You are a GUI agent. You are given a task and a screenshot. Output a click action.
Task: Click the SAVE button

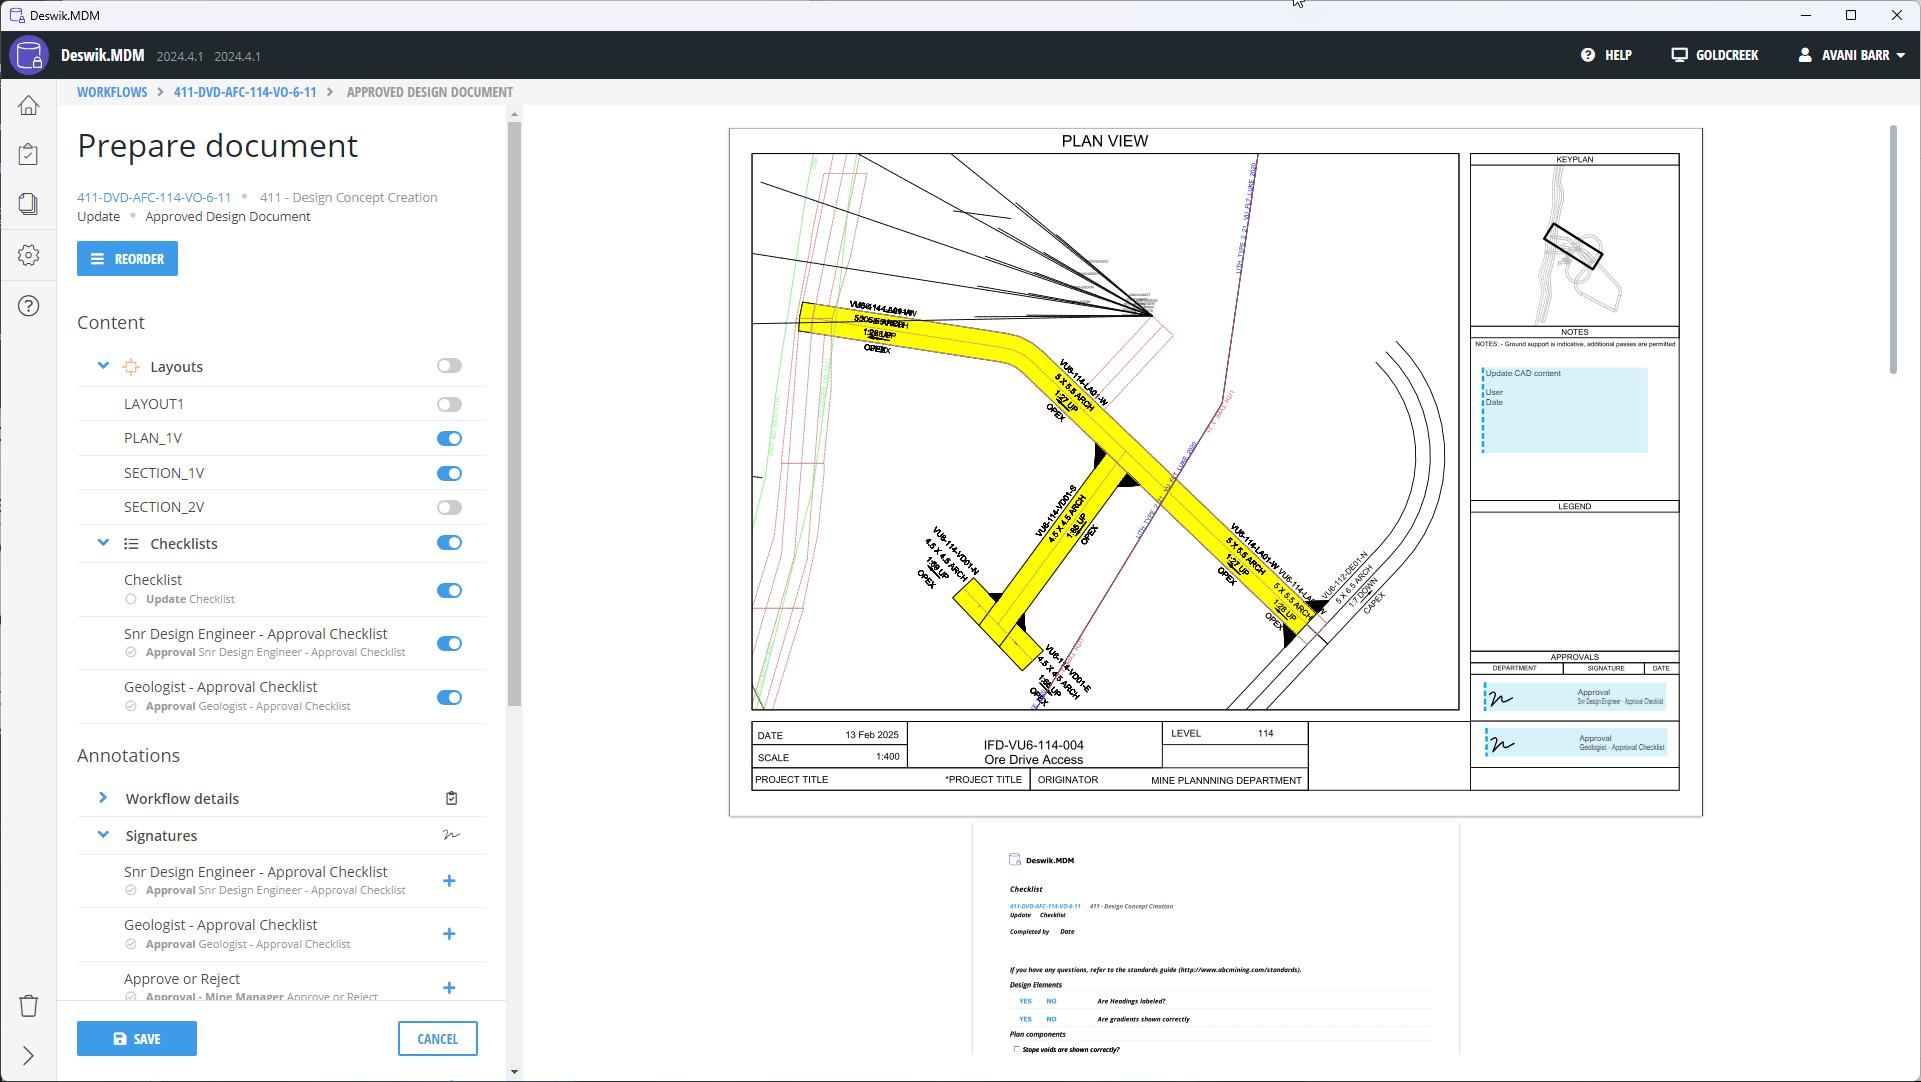pyautogui.click(x=137, y=1039)
